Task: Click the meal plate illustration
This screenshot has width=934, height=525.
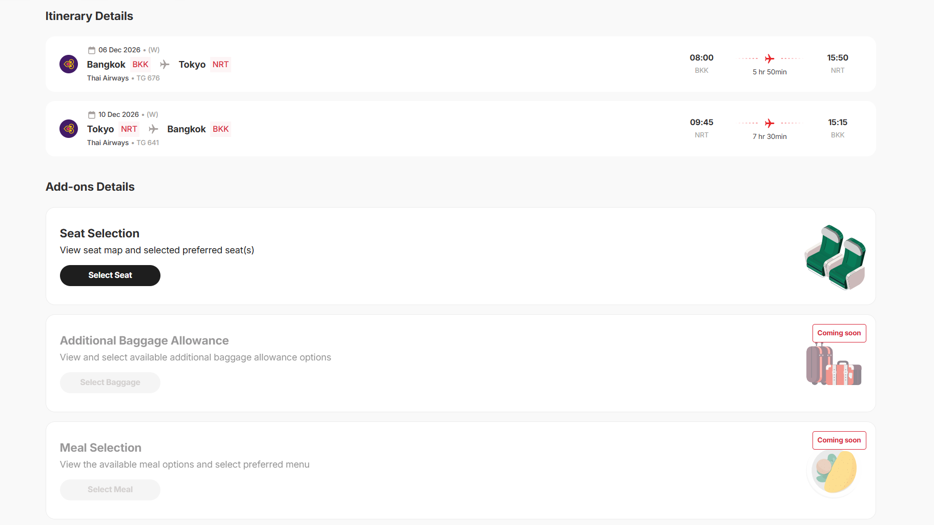Action: point(834,471)
